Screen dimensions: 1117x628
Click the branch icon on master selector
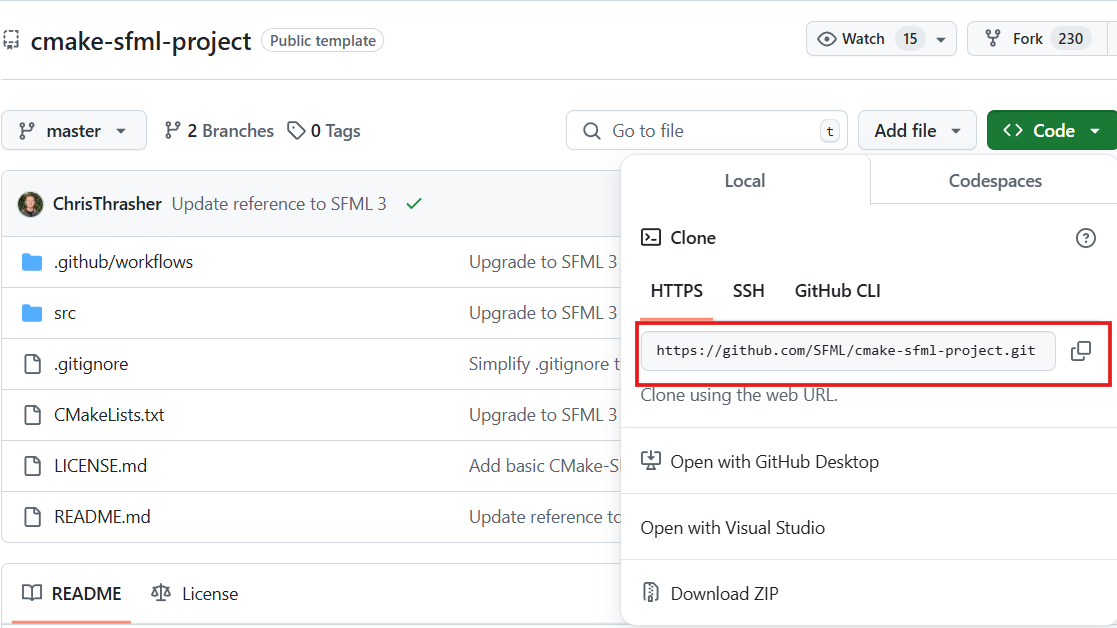pos(27,130)
